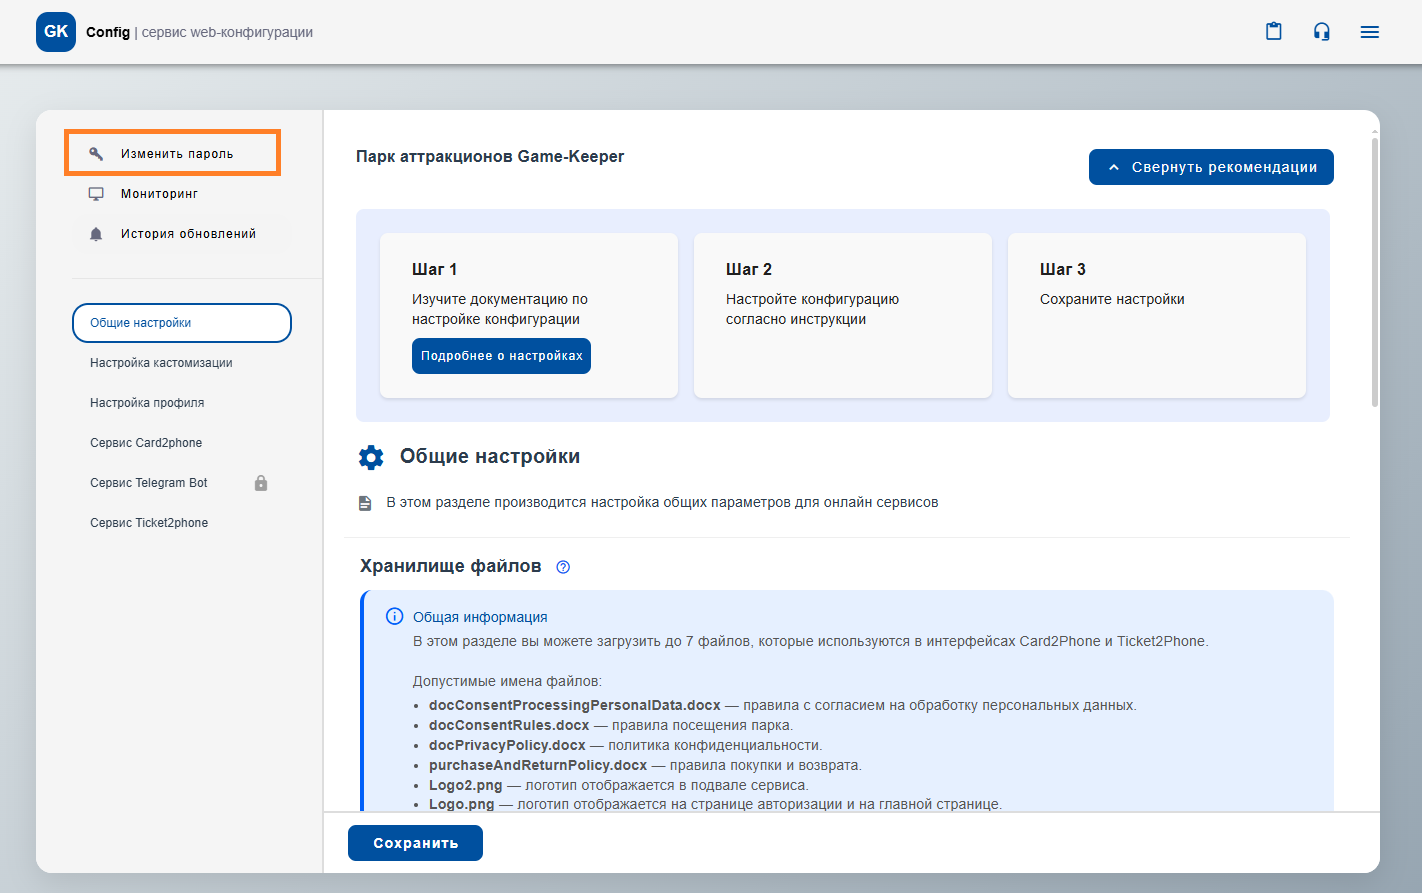Open Сервис Card2phone settings
The width and height of the screenshot is (1422, 893).
146,443
